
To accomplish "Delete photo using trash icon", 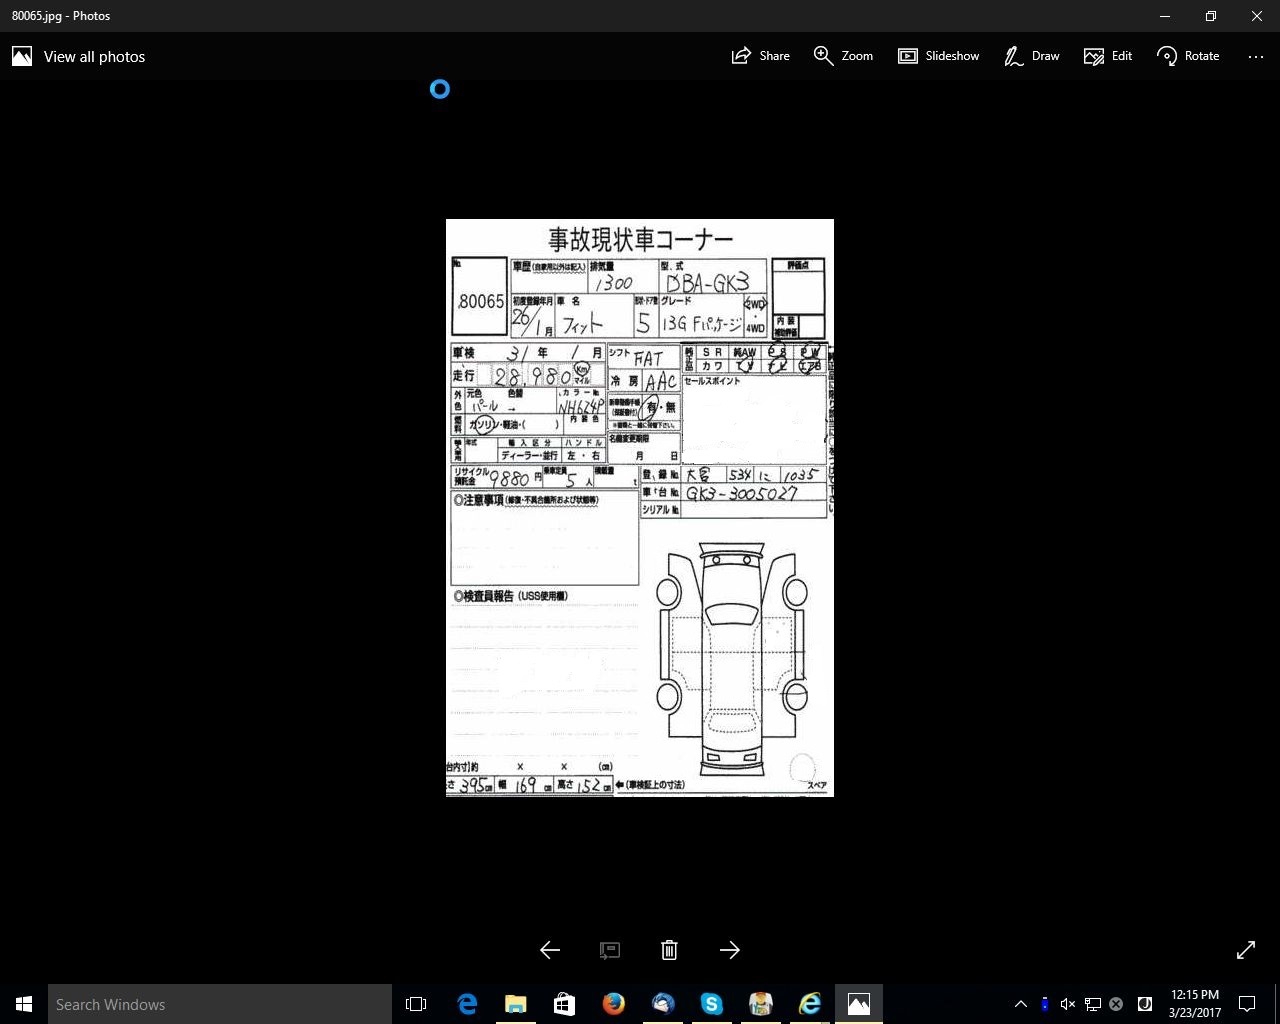I will coord(670,950).
